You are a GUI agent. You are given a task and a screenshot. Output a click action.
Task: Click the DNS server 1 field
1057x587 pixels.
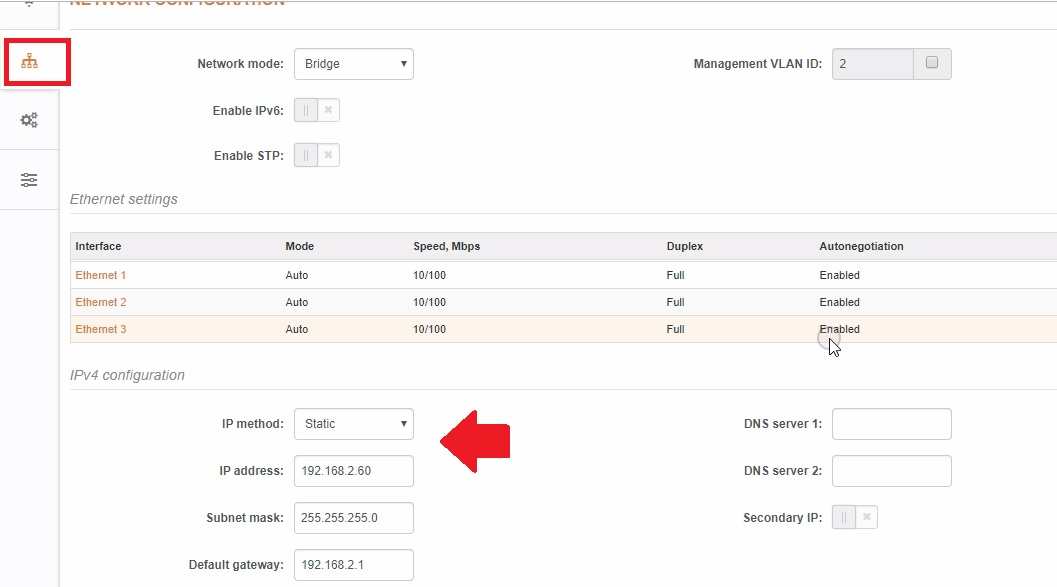point(892,424)
